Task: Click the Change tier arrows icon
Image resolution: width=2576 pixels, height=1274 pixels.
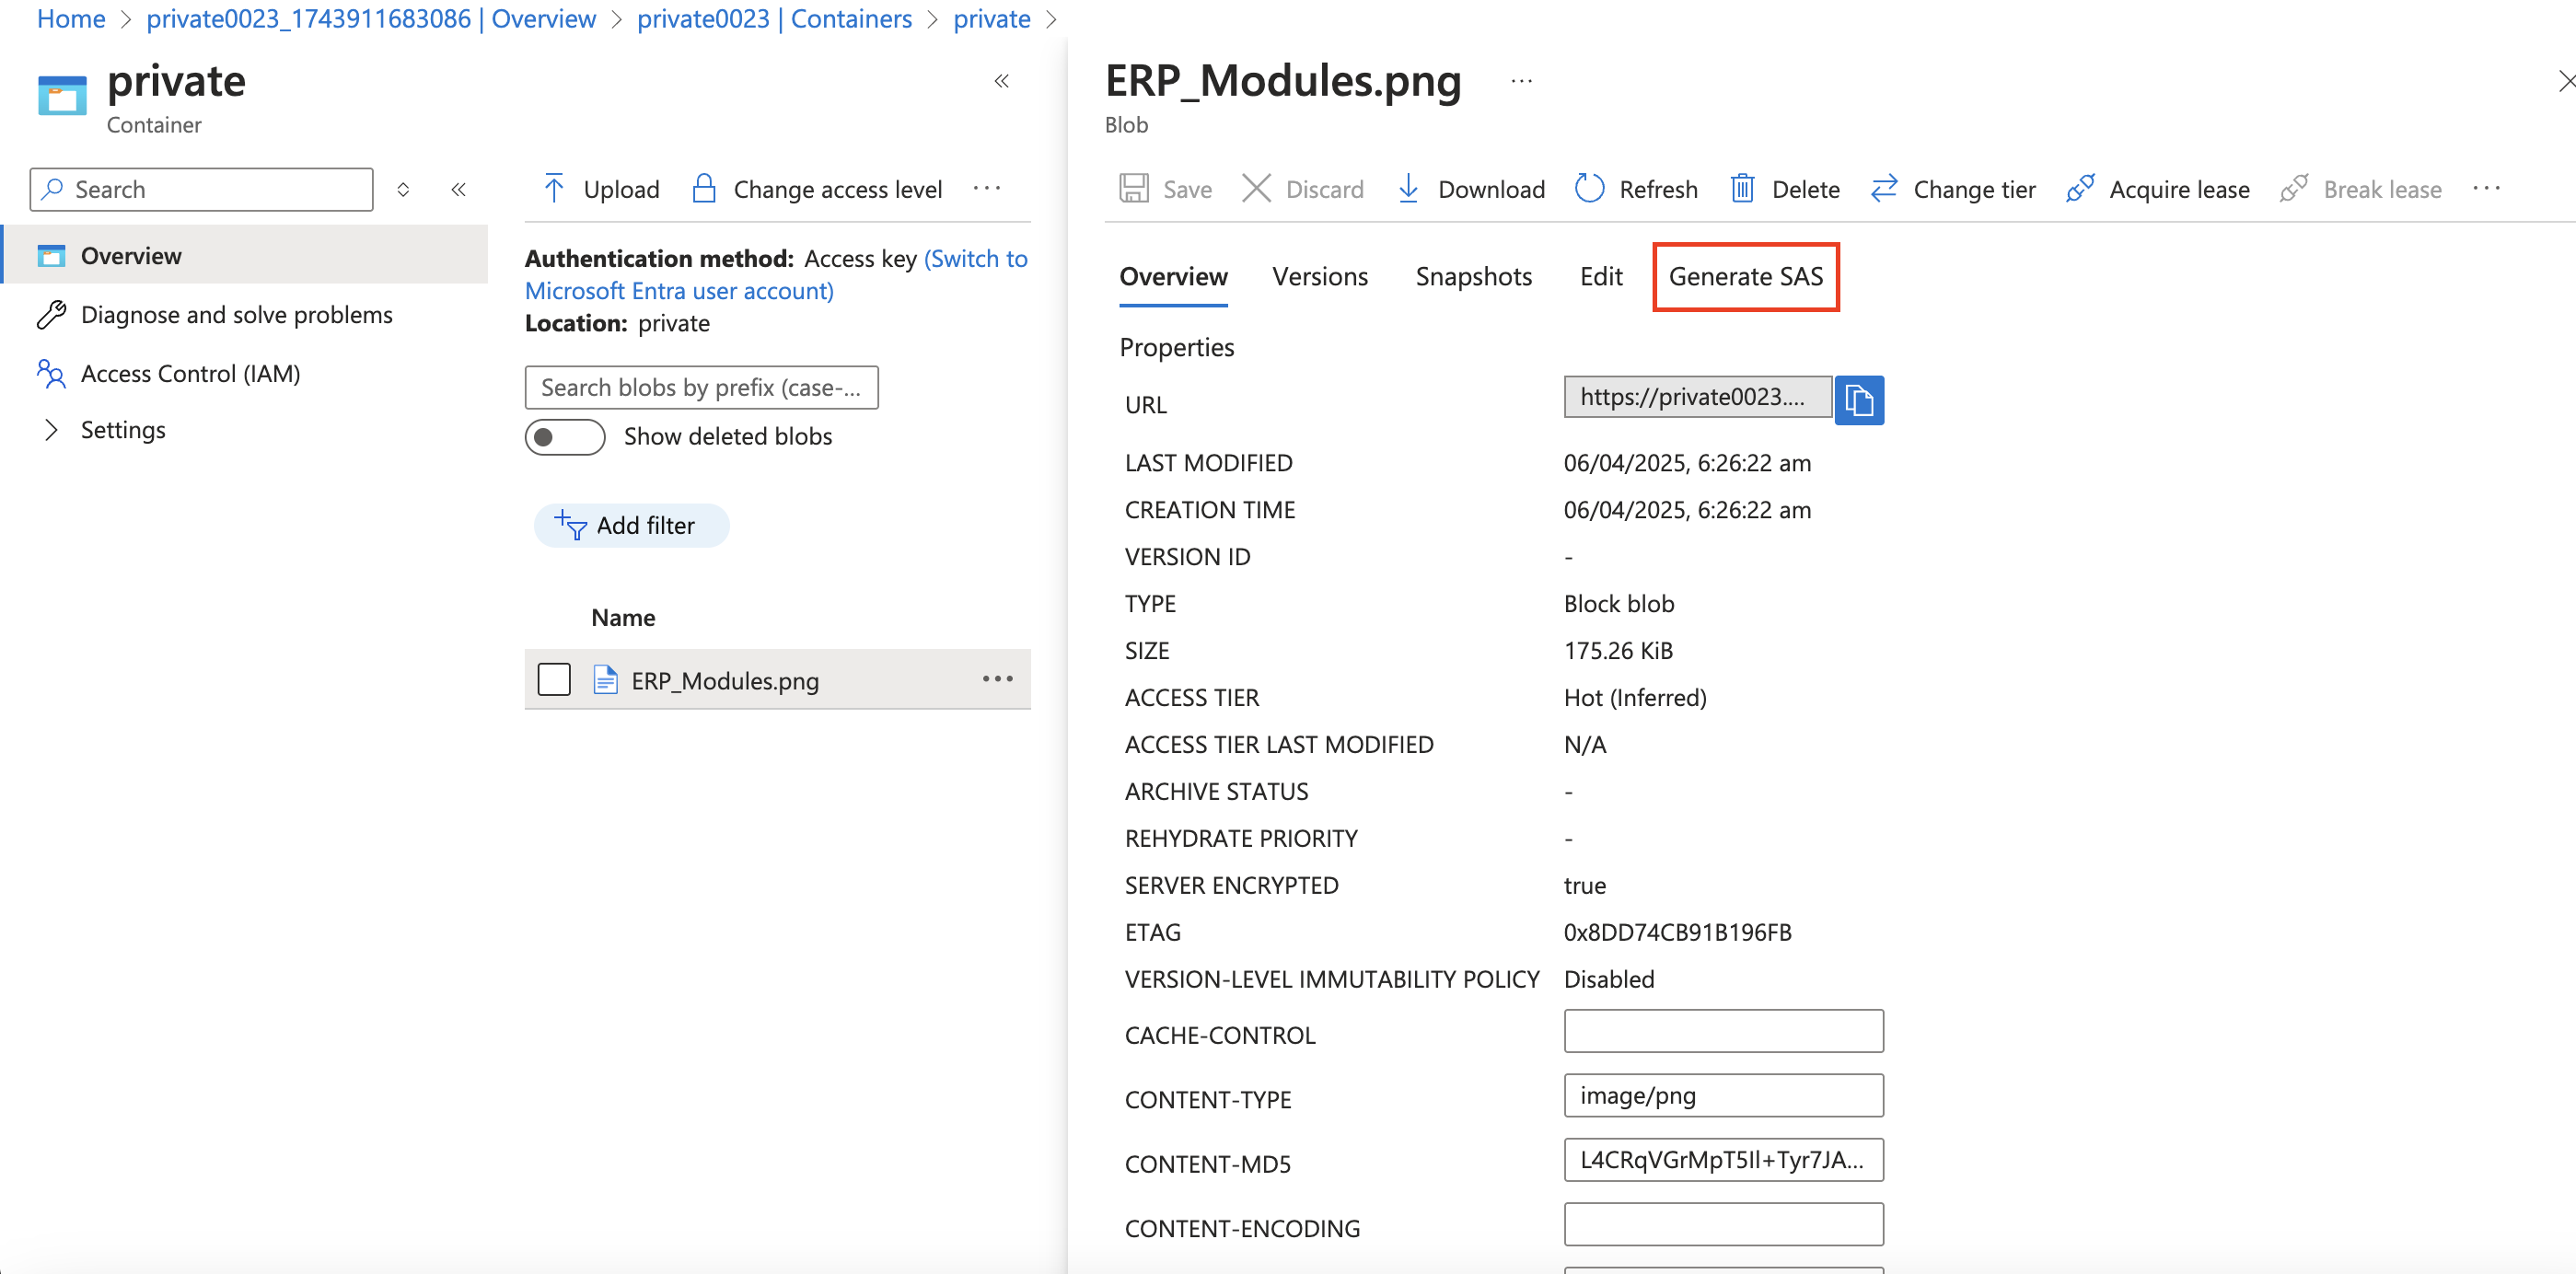Action: pyautogui.click(x=1884, y=188)
